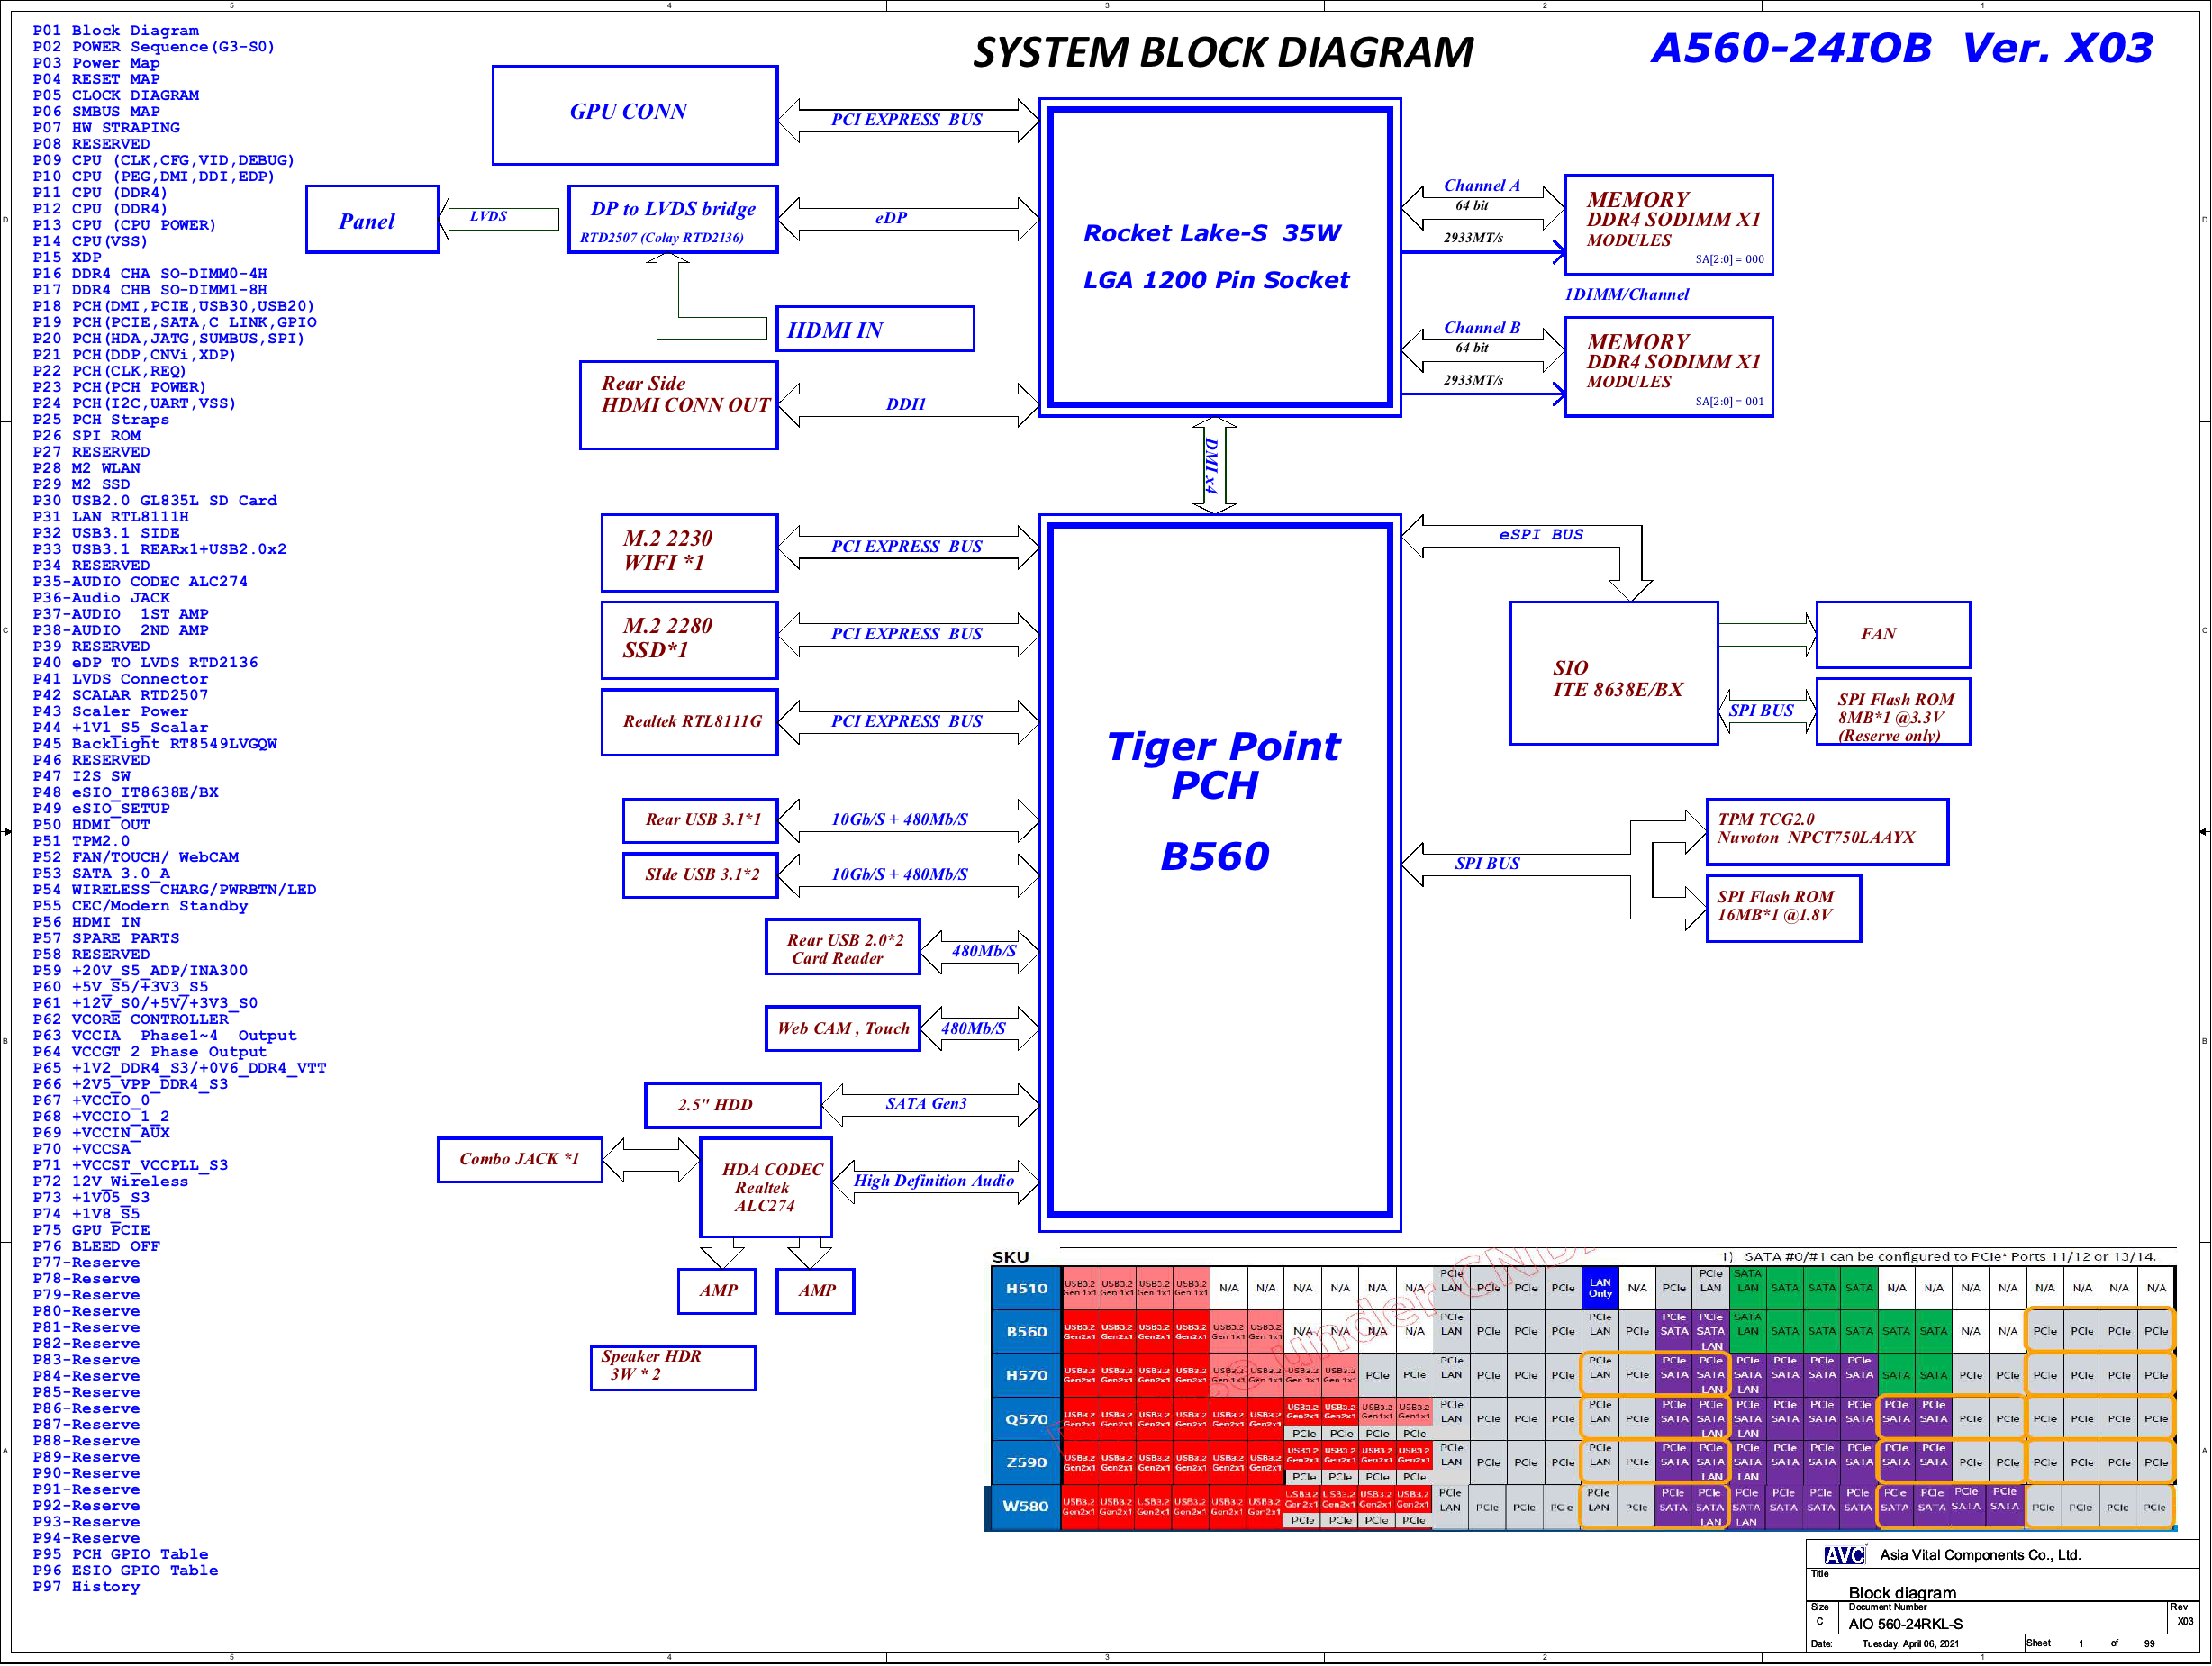Select the SIO ITE 8638E/BX block
2212x1666 pixels.
coord(1614,673)
